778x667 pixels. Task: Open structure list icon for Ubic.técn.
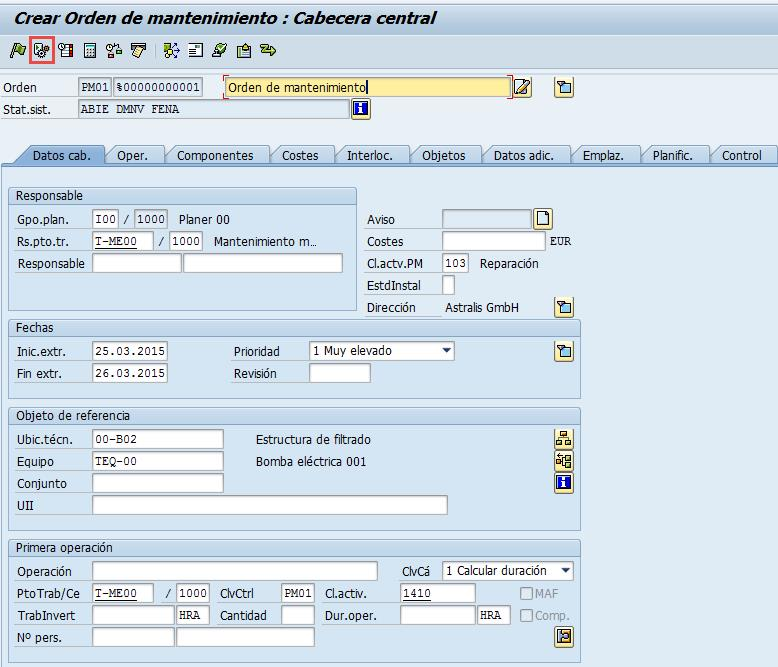coord(564,439)
